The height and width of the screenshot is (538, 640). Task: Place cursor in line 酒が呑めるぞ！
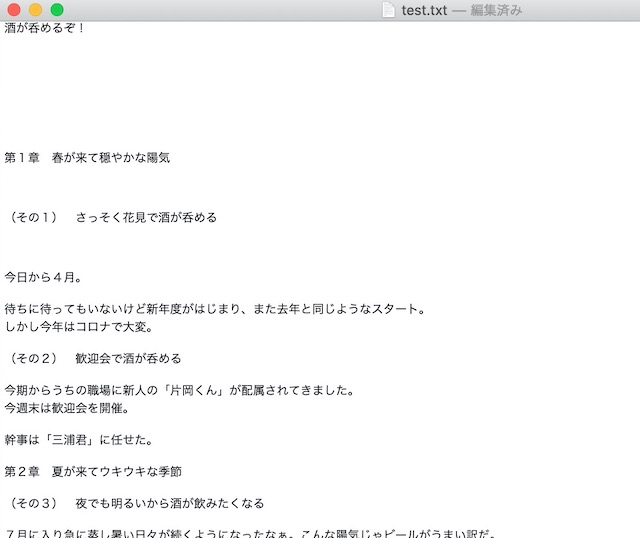pos(45,28)
